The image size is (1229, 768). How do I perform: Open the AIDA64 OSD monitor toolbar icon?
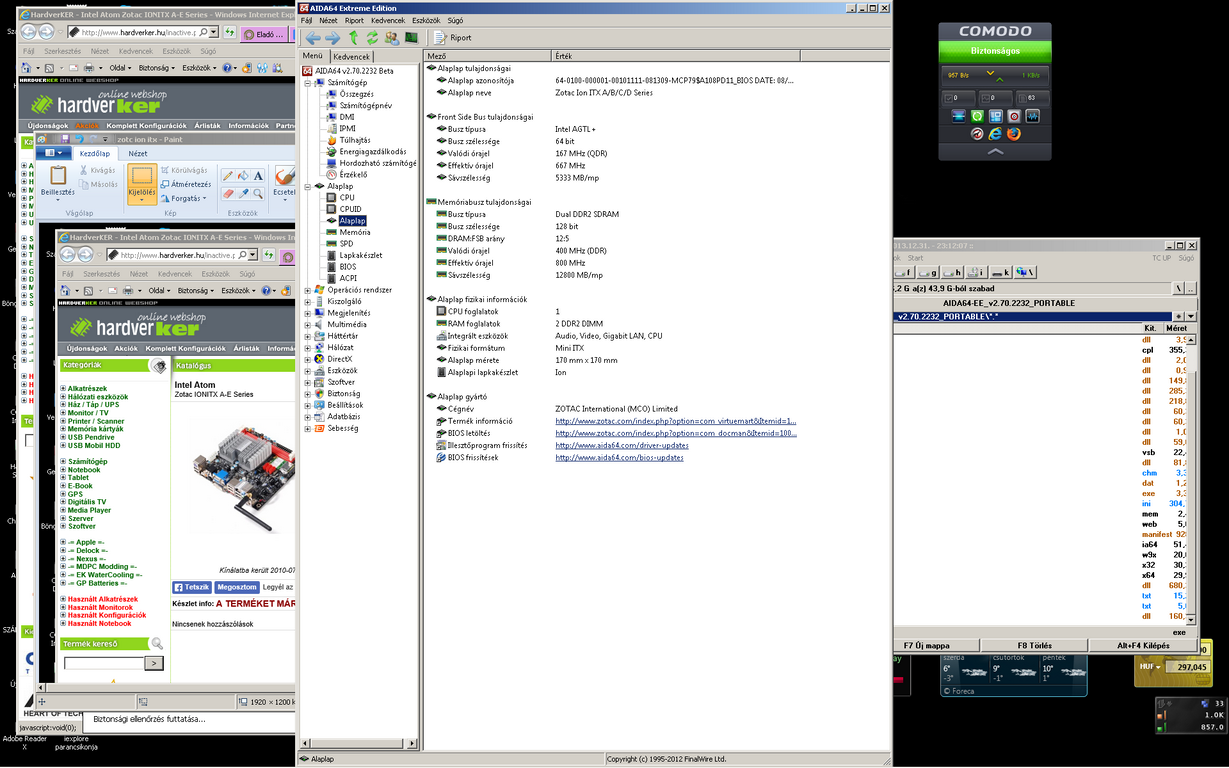(411, 38)
